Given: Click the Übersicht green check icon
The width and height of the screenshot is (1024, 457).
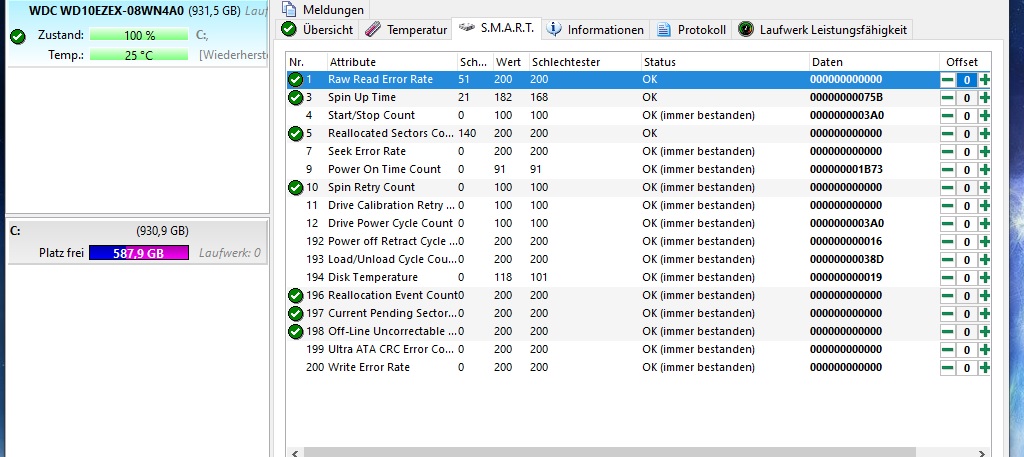Looking at the screenshot, I should [x=289, y=29].
